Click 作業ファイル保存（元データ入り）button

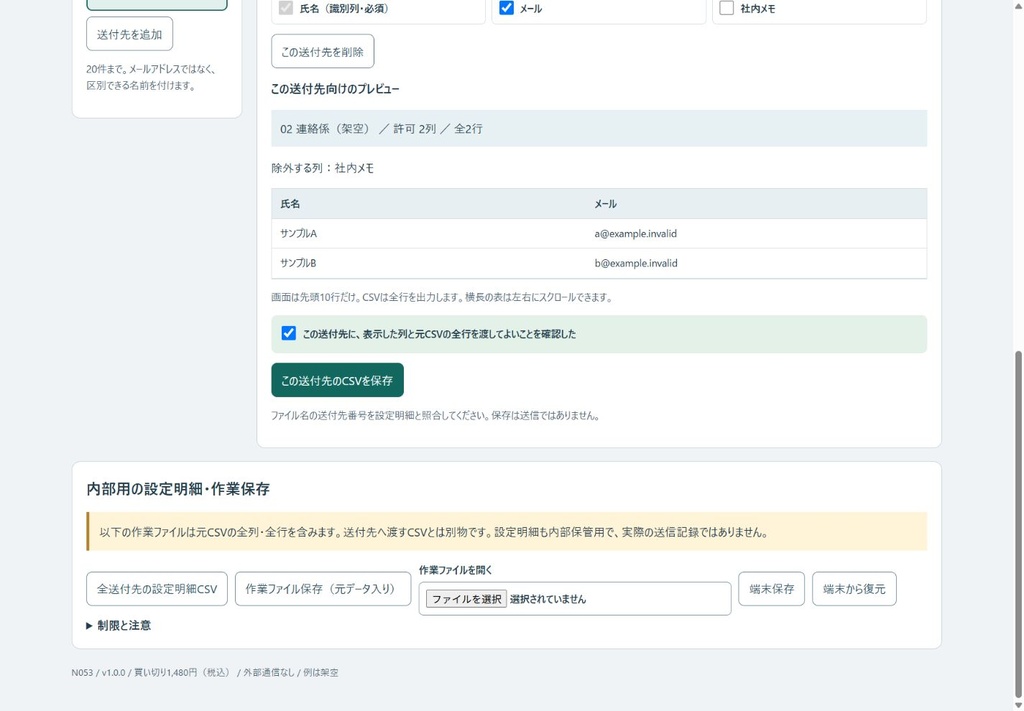click(323, 589)
